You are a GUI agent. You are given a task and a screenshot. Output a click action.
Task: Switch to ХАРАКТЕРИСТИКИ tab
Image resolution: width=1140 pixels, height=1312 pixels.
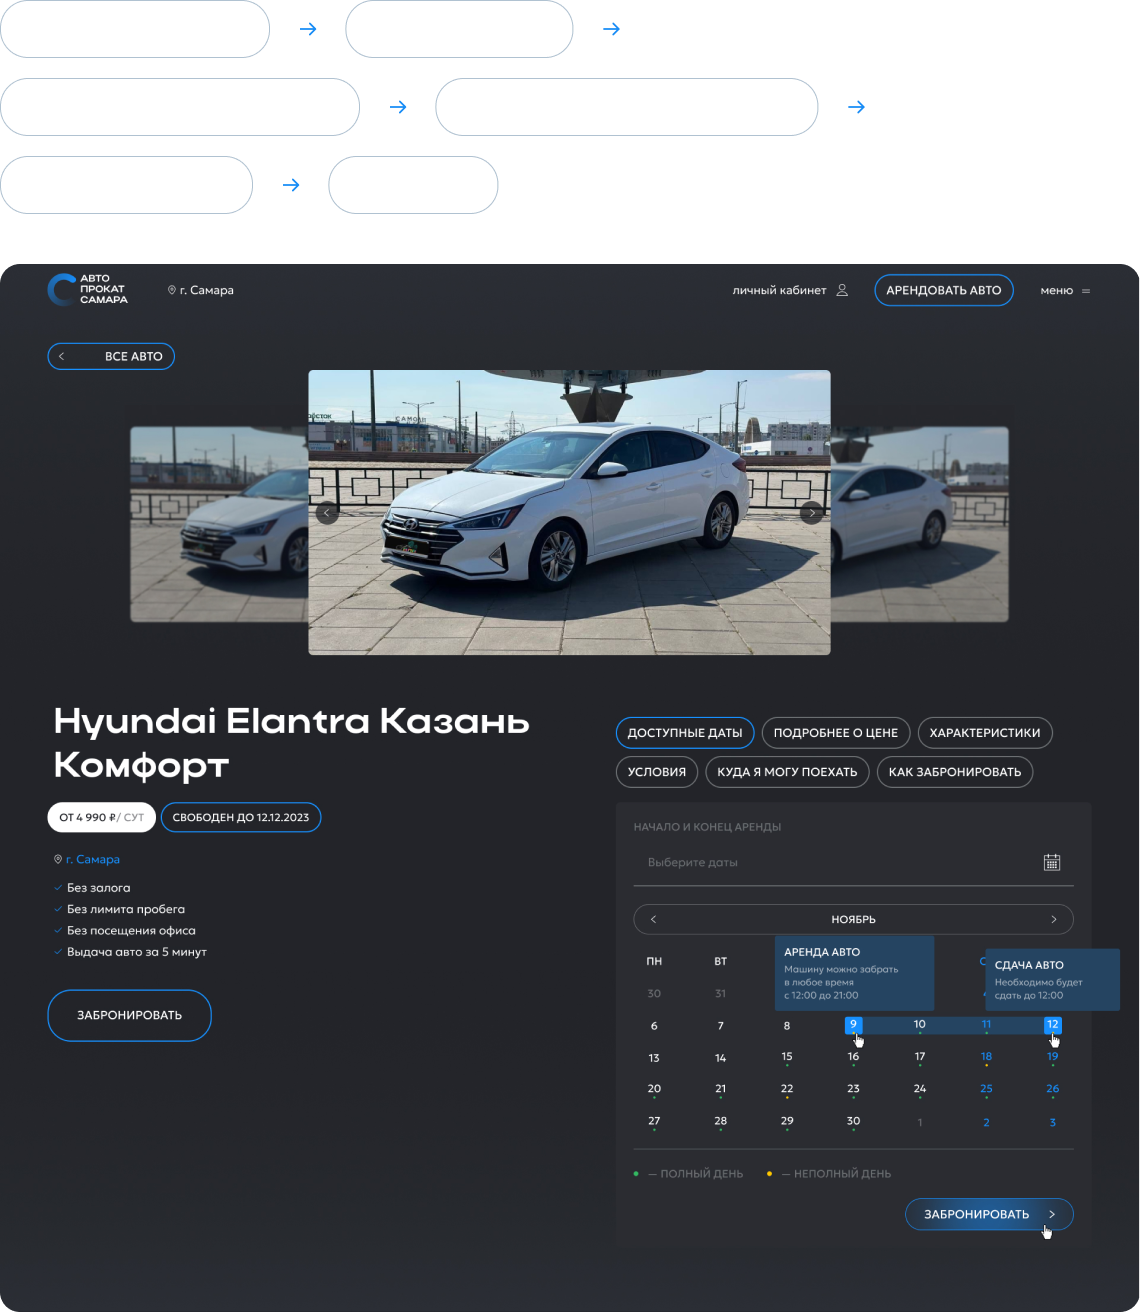[985, 733]
